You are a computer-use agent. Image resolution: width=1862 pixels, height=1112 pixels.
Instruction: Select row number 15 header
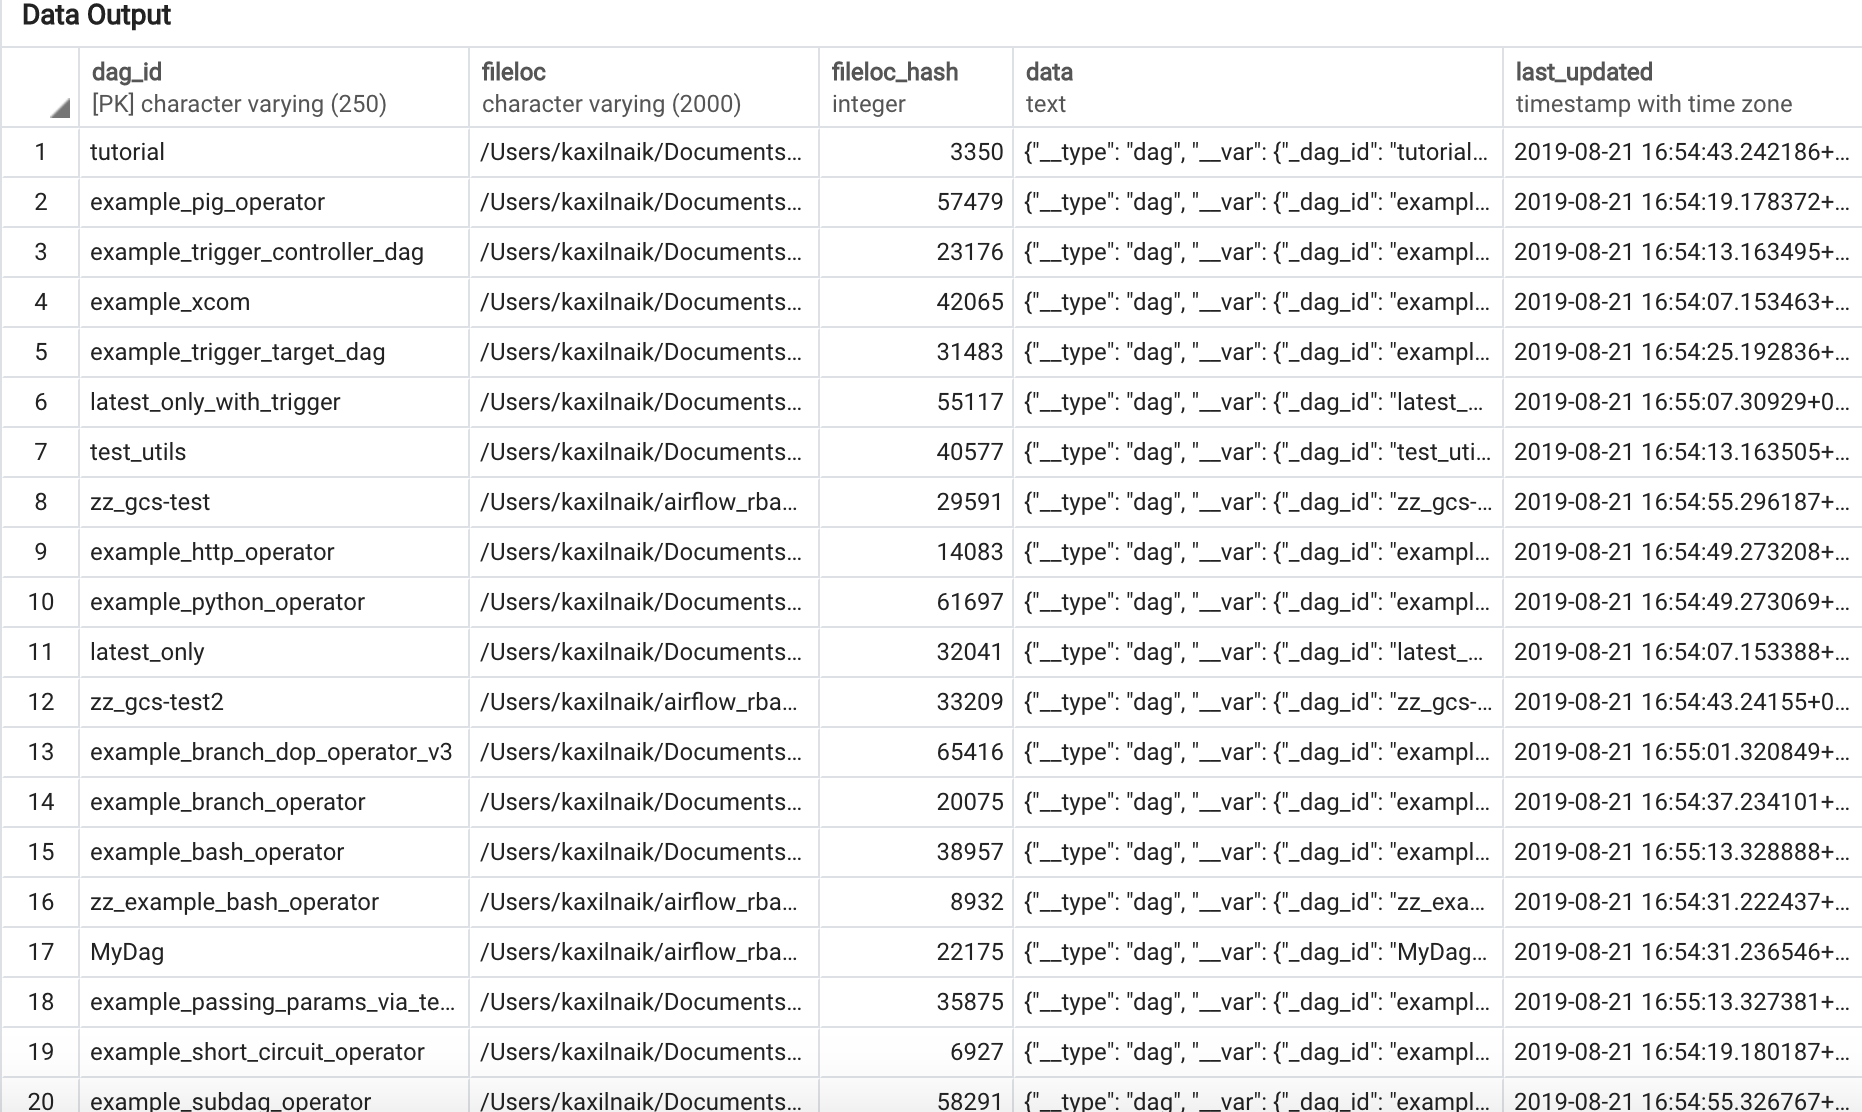tap(41, 852)
